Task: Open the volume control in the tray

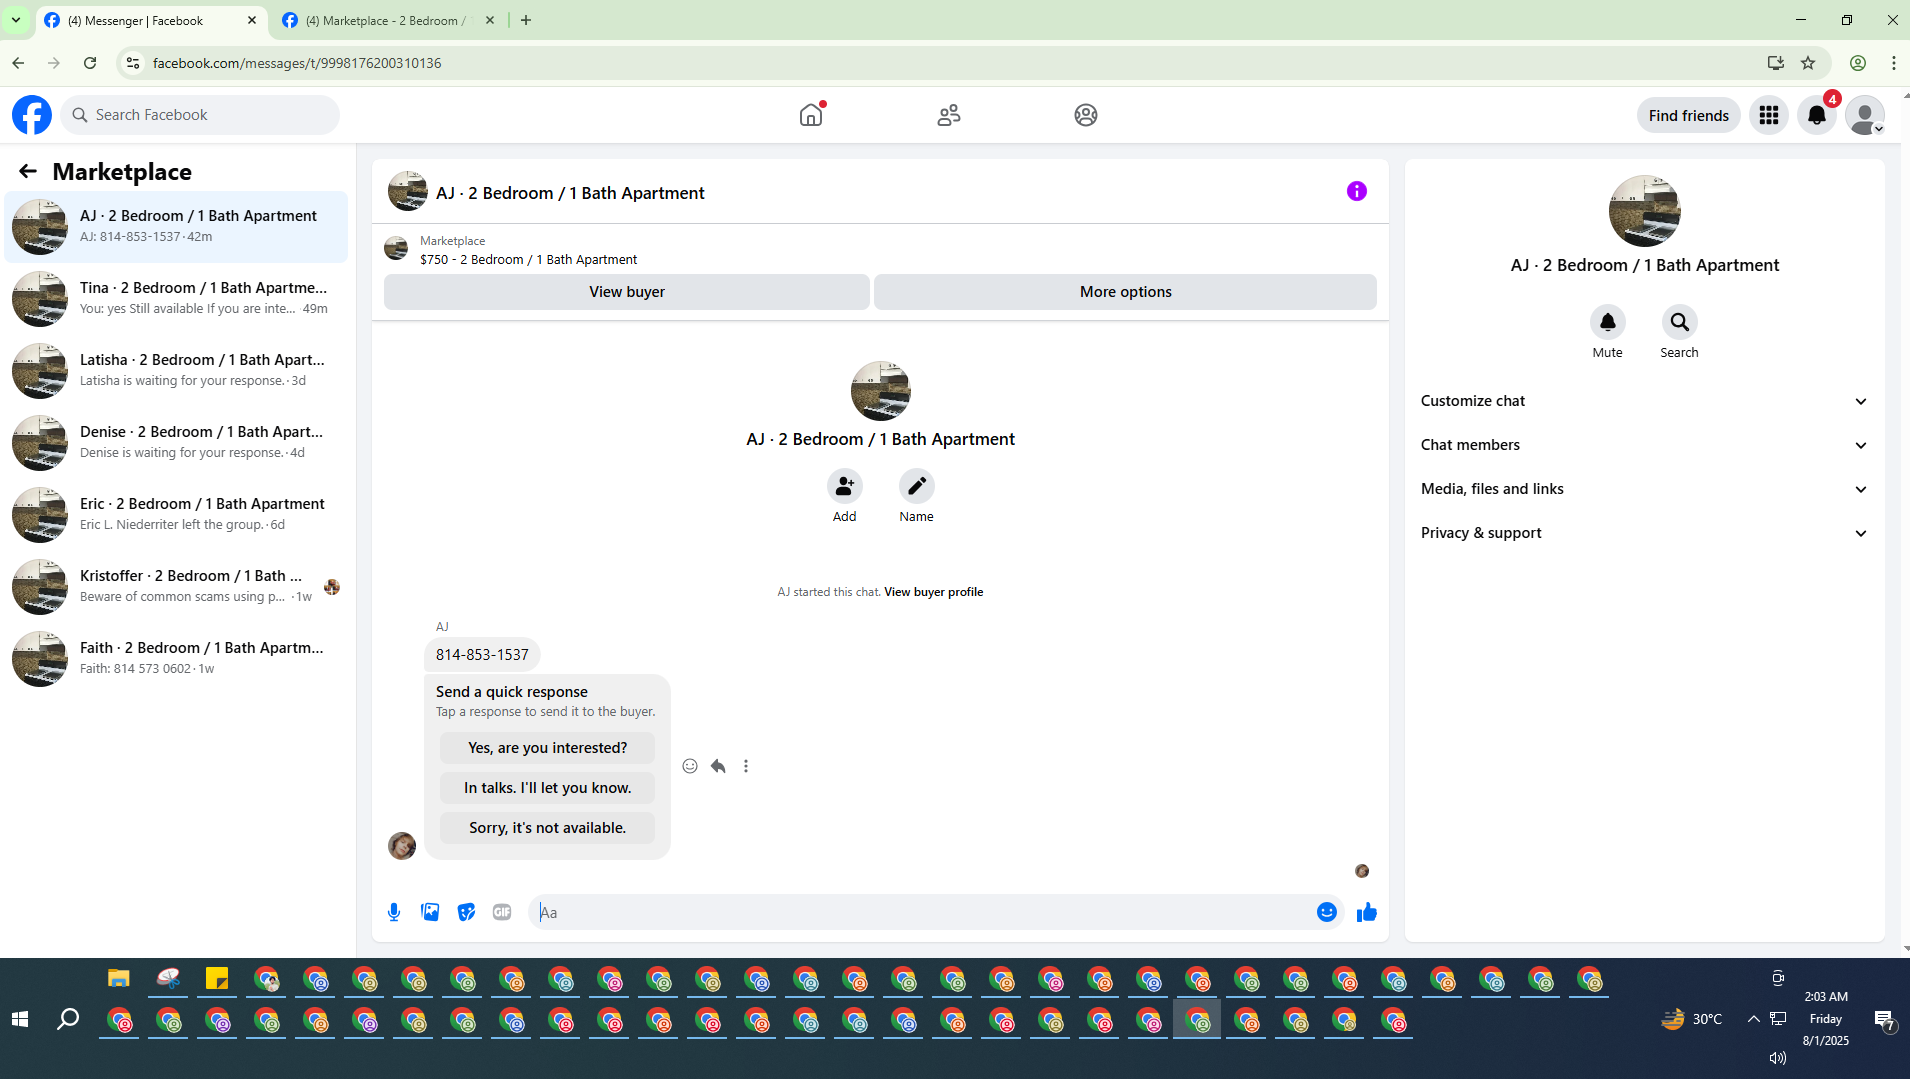Action: [1777, 1058]
